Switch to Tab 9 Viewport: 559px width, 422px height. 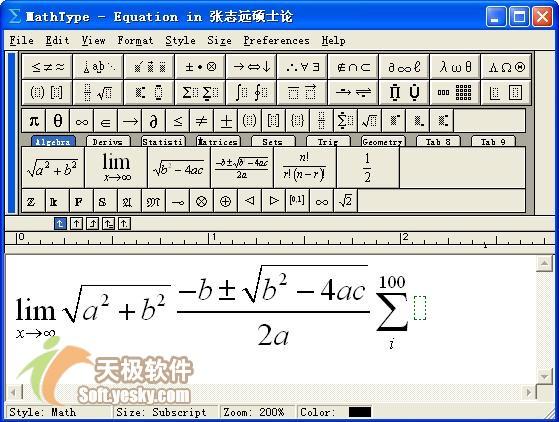click(x=493, y=141)
